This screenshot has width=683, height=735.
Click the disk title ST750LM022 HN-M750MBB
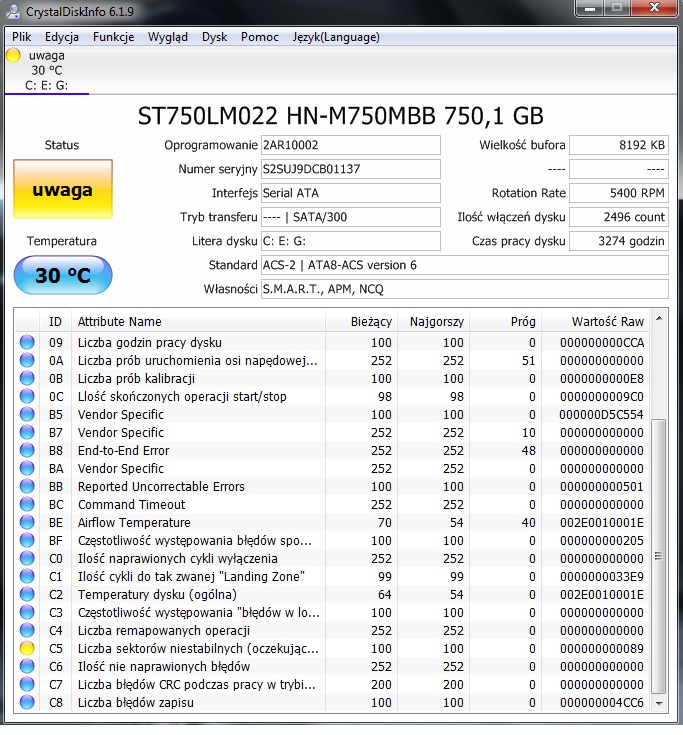click(341, 116)
